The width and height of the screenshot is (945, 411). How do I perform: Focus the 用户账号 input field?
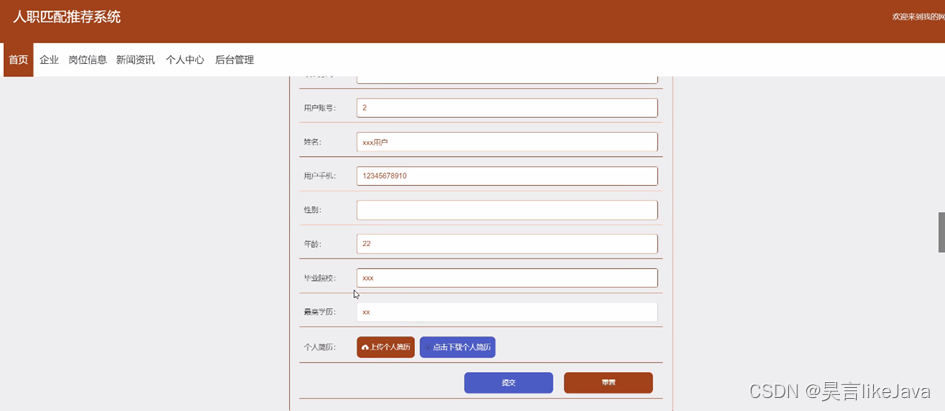pos(507,108)
